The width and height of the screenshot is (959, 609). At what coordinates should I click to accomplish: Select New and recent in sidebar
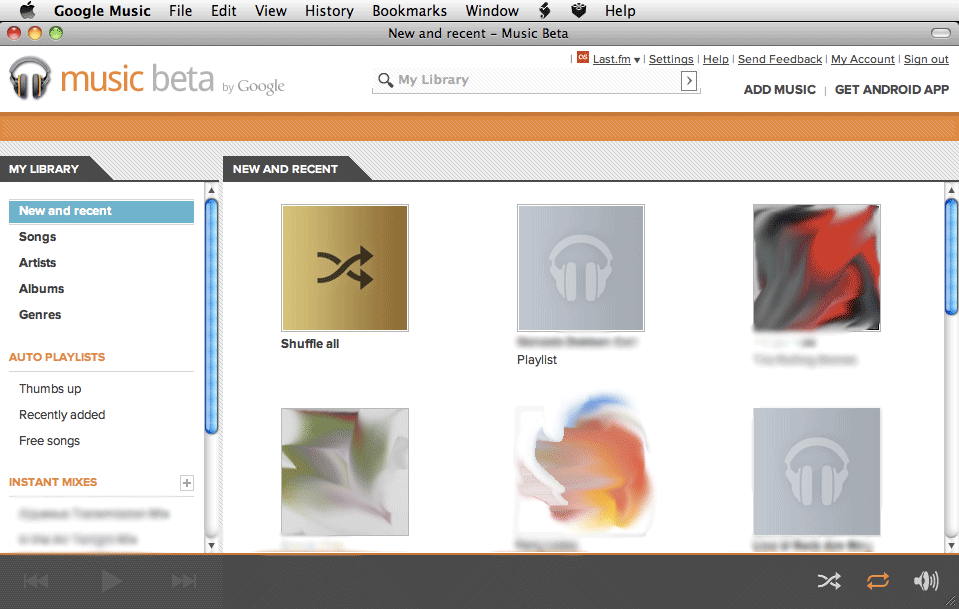102,211
